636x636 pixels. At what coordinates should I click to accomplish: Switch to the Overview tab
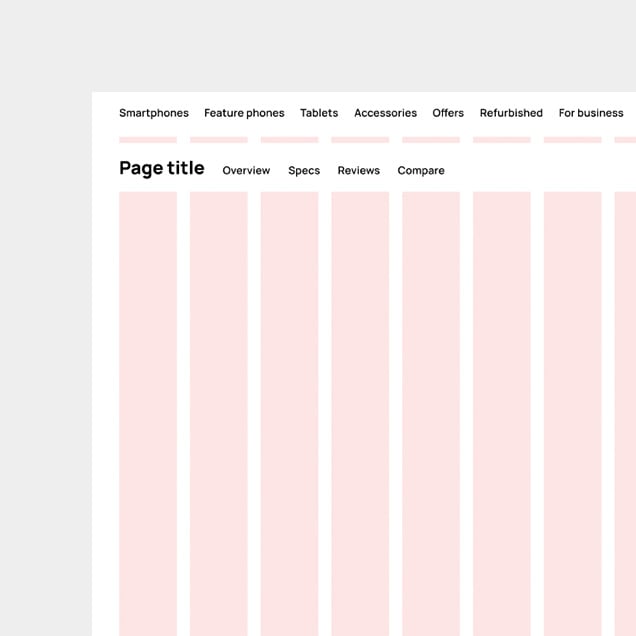pyautogui.click(x=246, y=170)
